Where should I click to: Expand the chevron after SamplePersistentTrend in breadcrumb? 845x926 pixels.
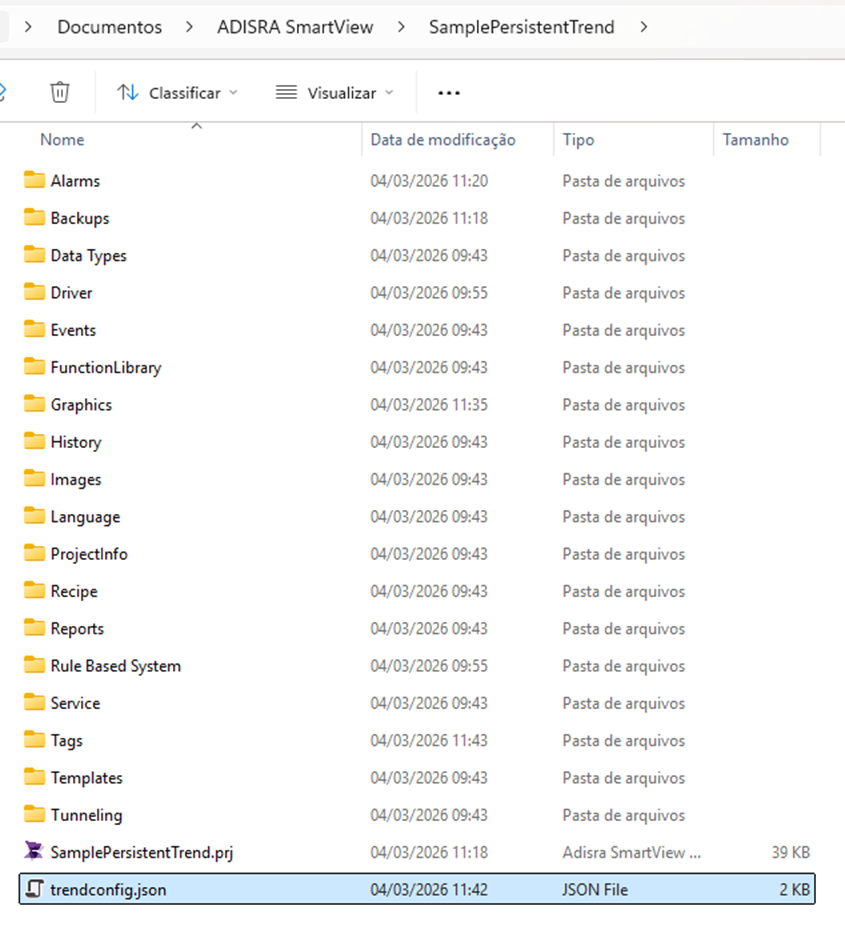[x=644, y=27]
